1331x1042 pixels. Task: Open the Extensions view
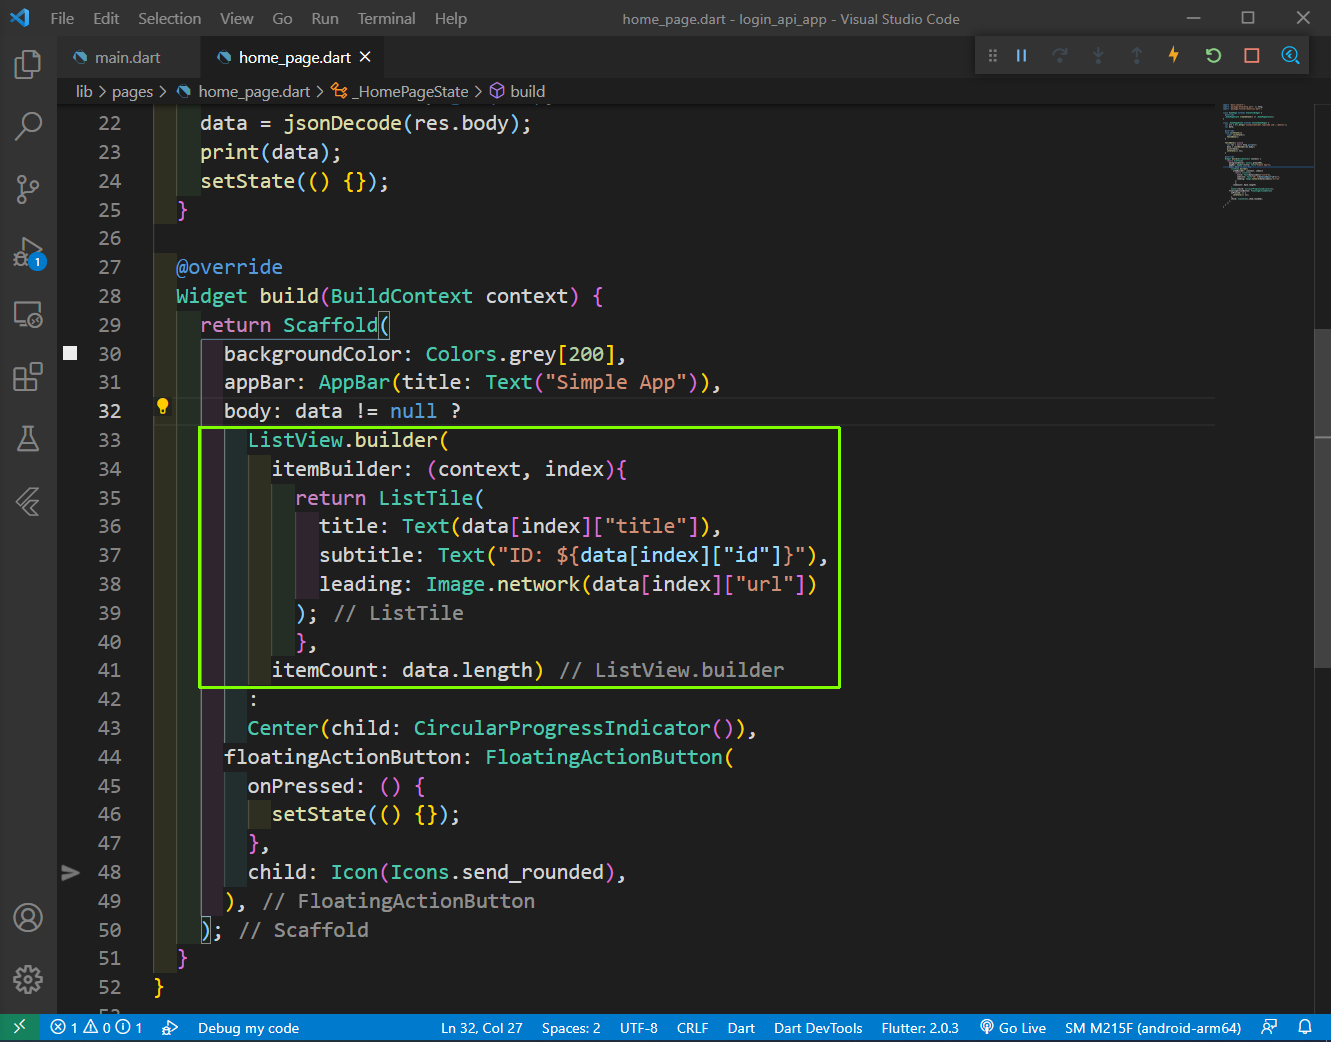28,376
